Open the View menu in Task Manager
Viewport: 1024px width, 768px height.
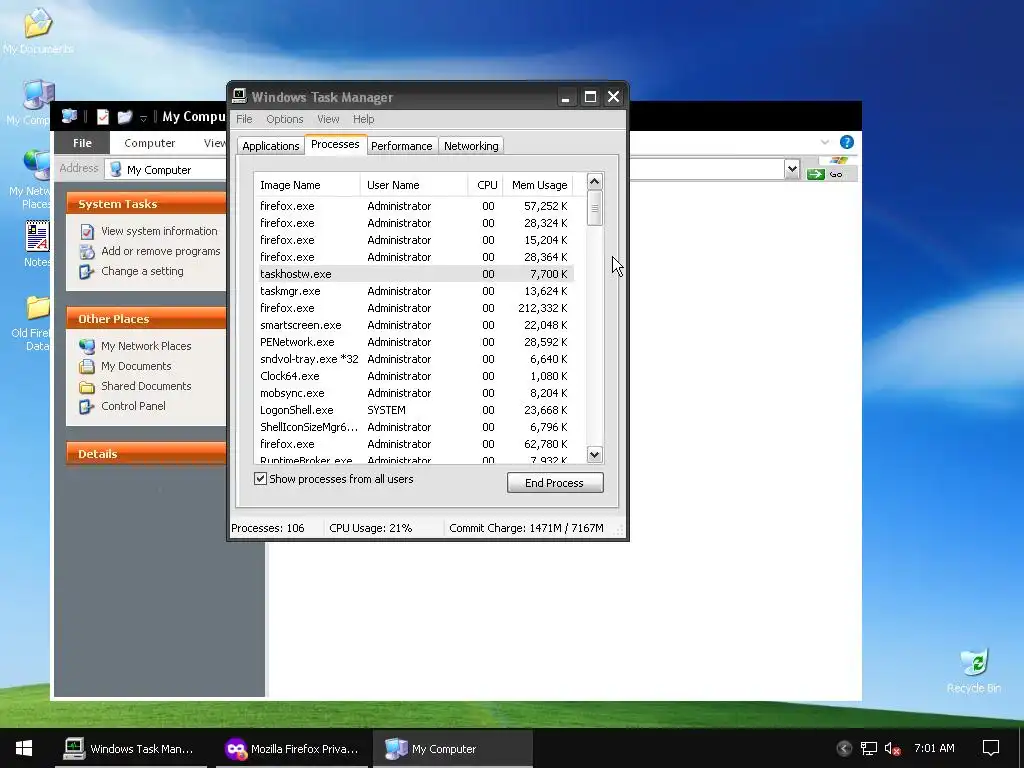[328, 119]
